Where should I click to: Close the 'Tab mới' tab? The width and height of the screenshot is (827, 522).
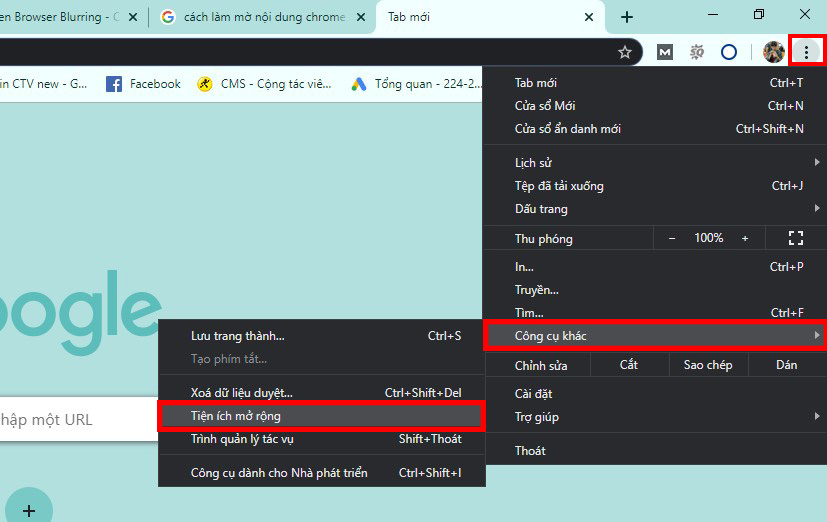tap(589, 17)
